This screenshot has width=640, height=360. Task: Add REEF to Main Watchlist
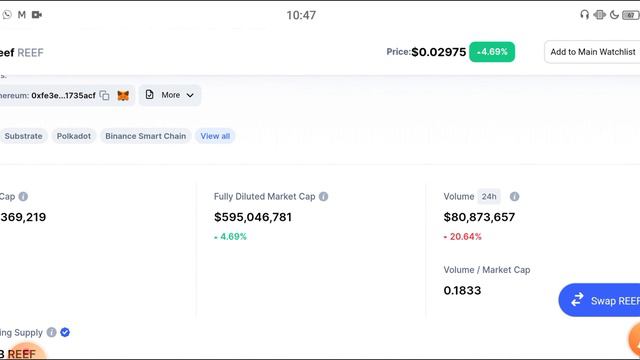592,52
